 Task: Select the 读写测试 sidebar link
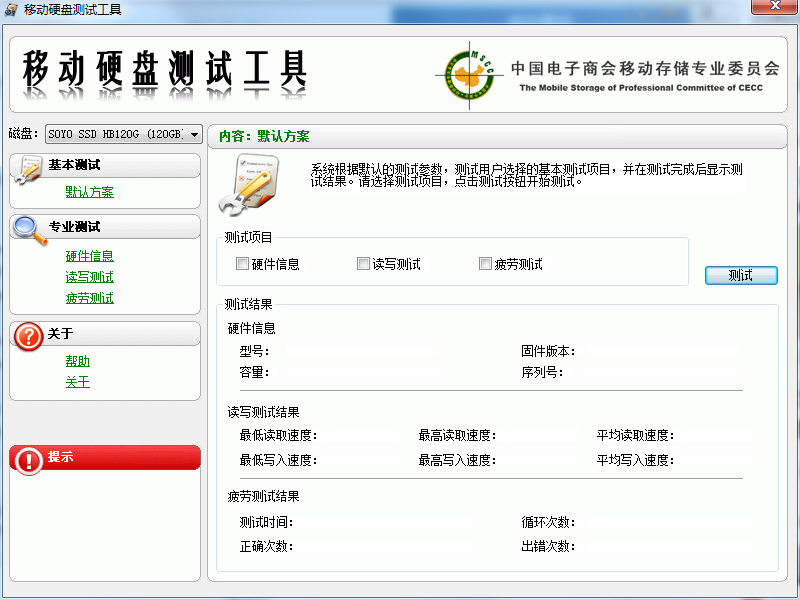click(90, 277)
